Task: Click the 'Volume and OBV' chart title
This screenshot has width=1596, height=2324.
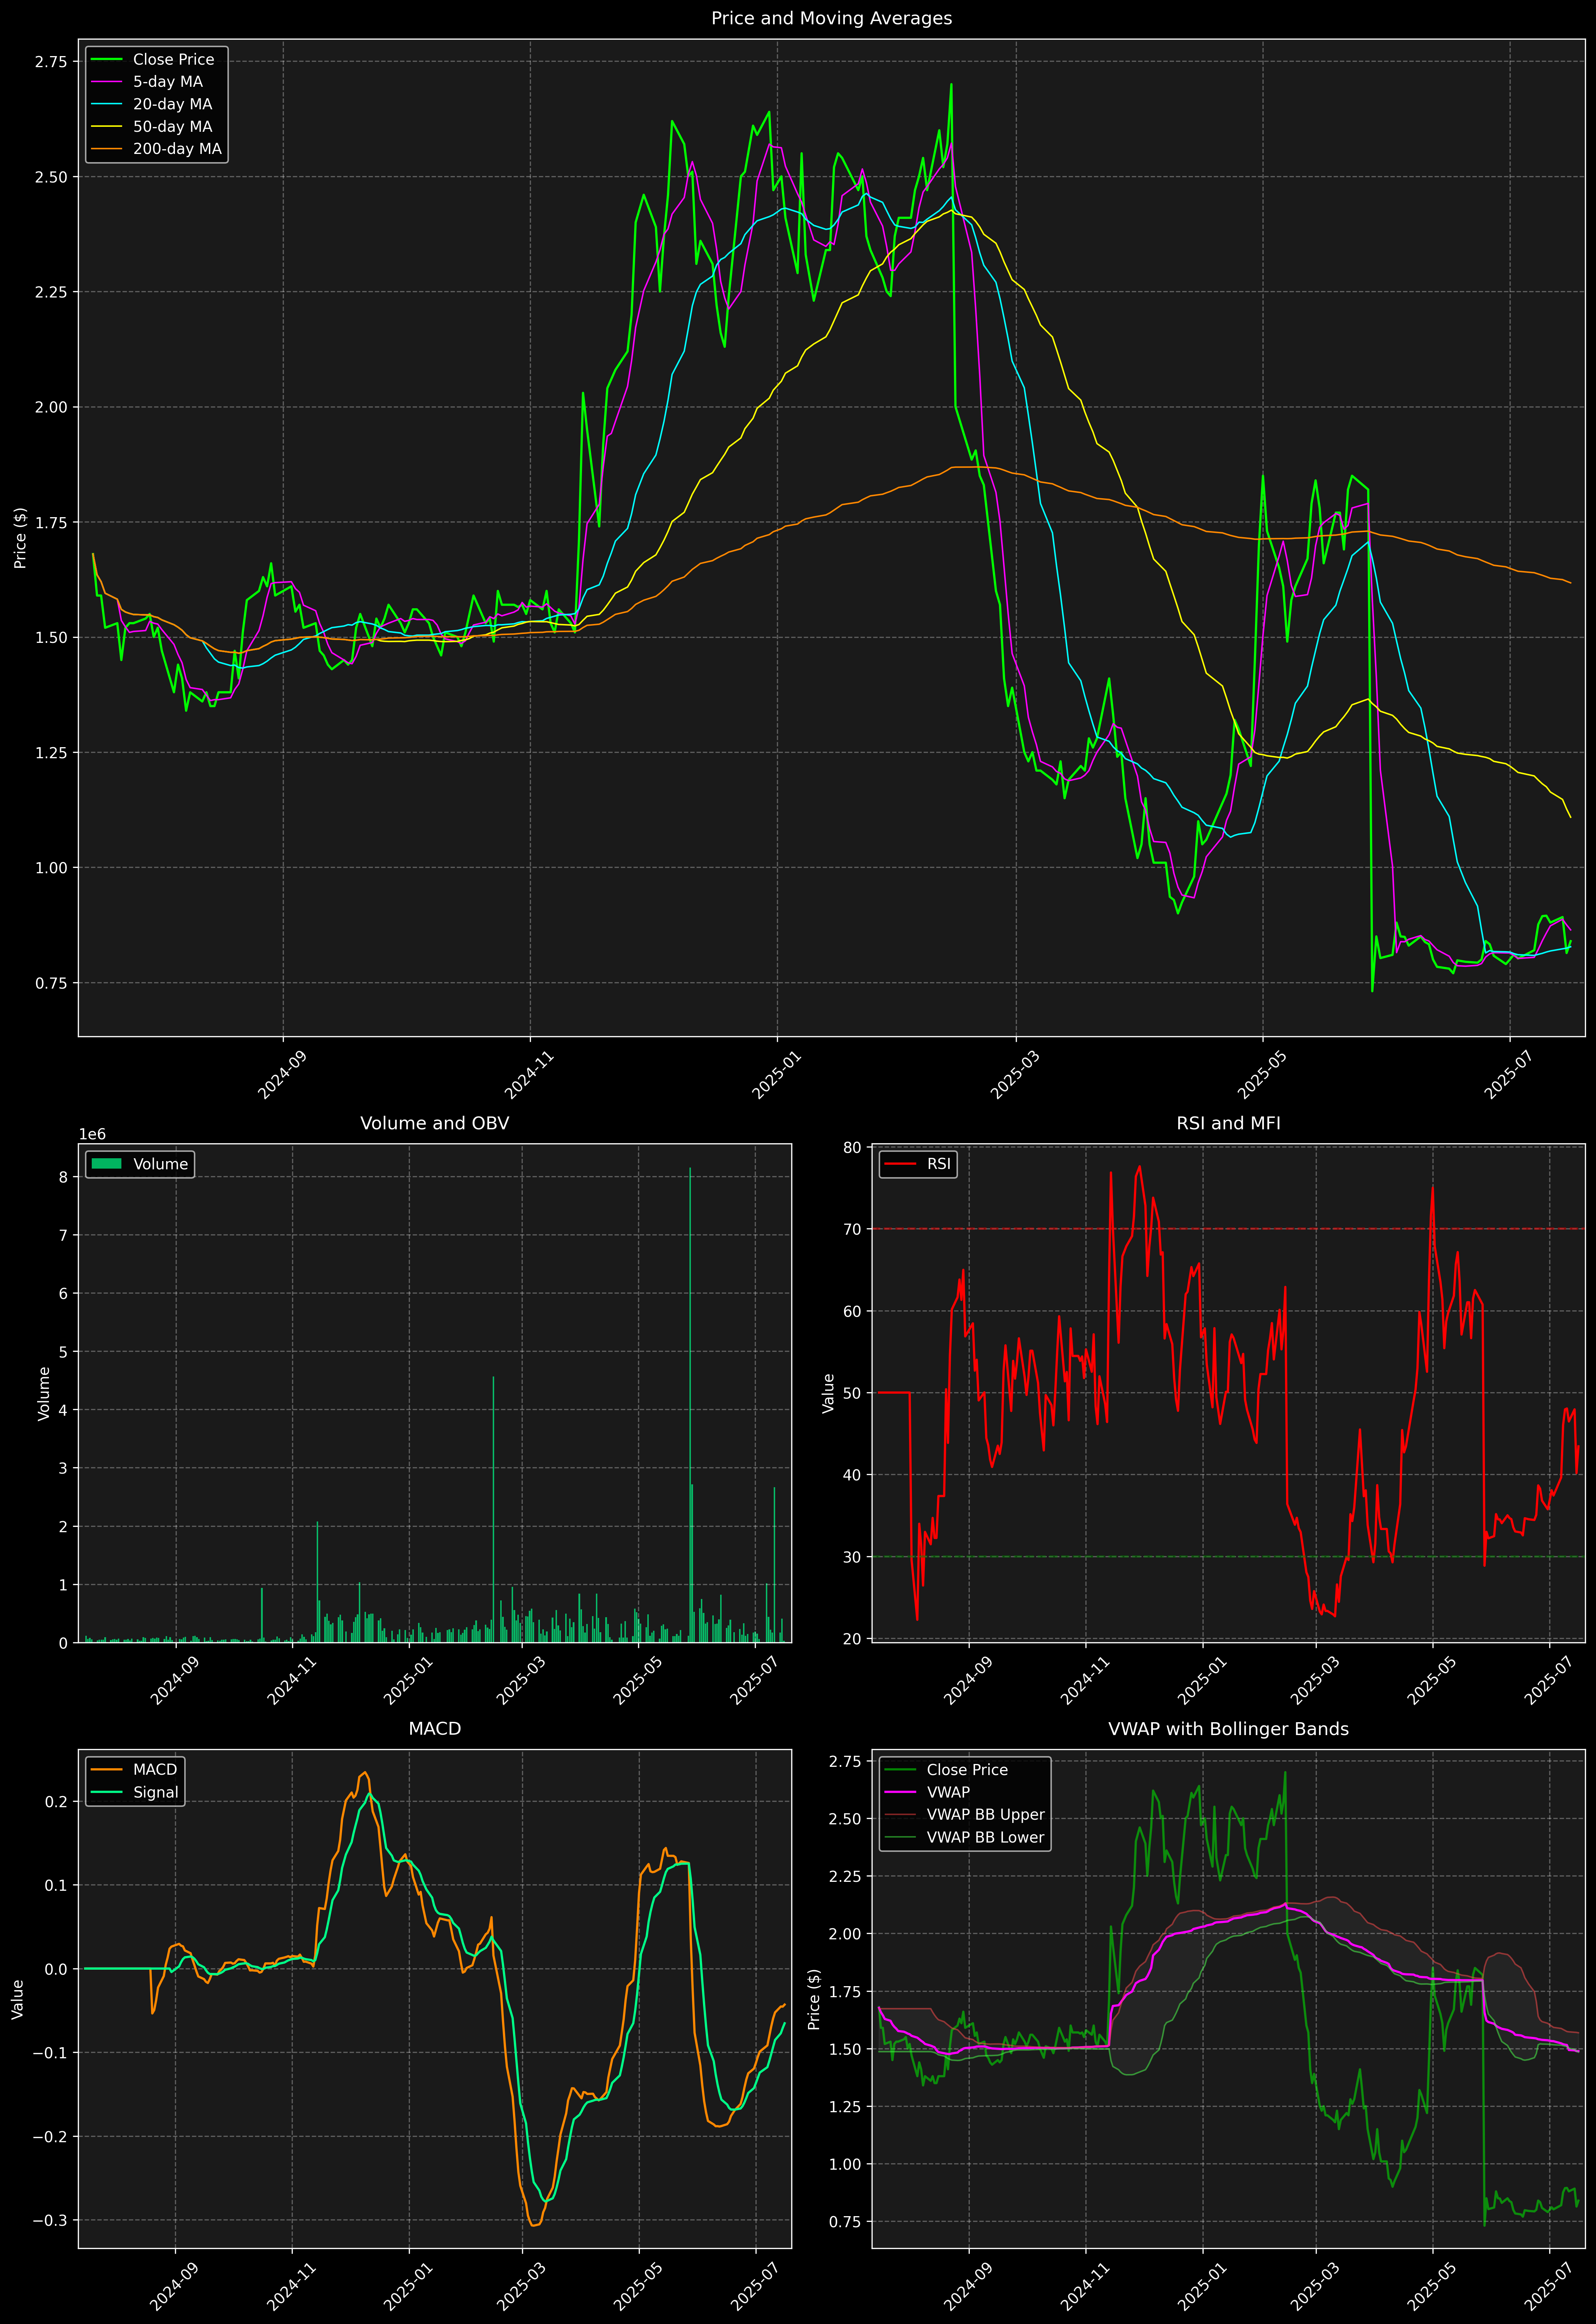Action: coord(434,1123)
